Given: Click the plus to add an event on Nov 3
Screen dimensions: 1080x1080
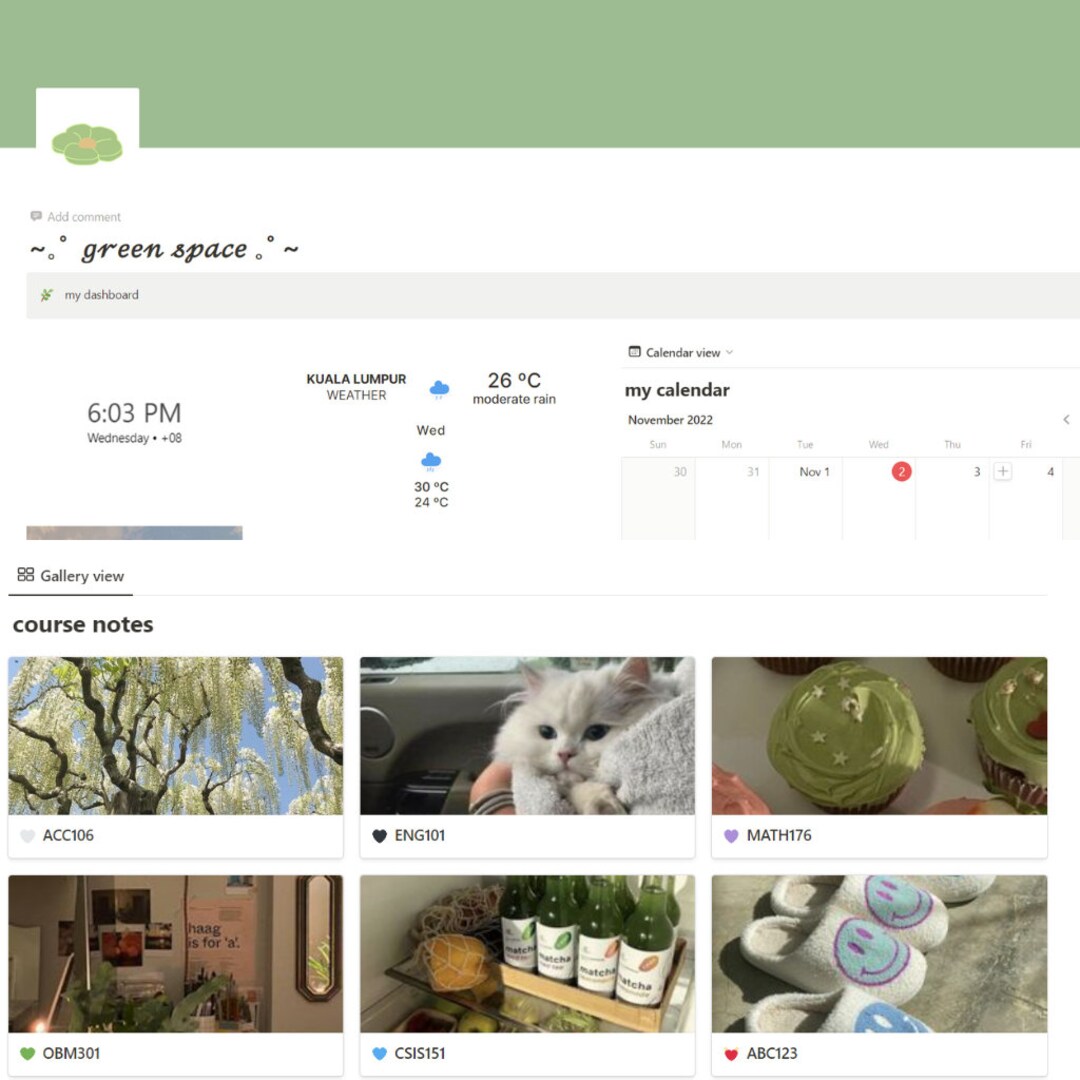Looking at the screenshot, I should [1003, 470].
